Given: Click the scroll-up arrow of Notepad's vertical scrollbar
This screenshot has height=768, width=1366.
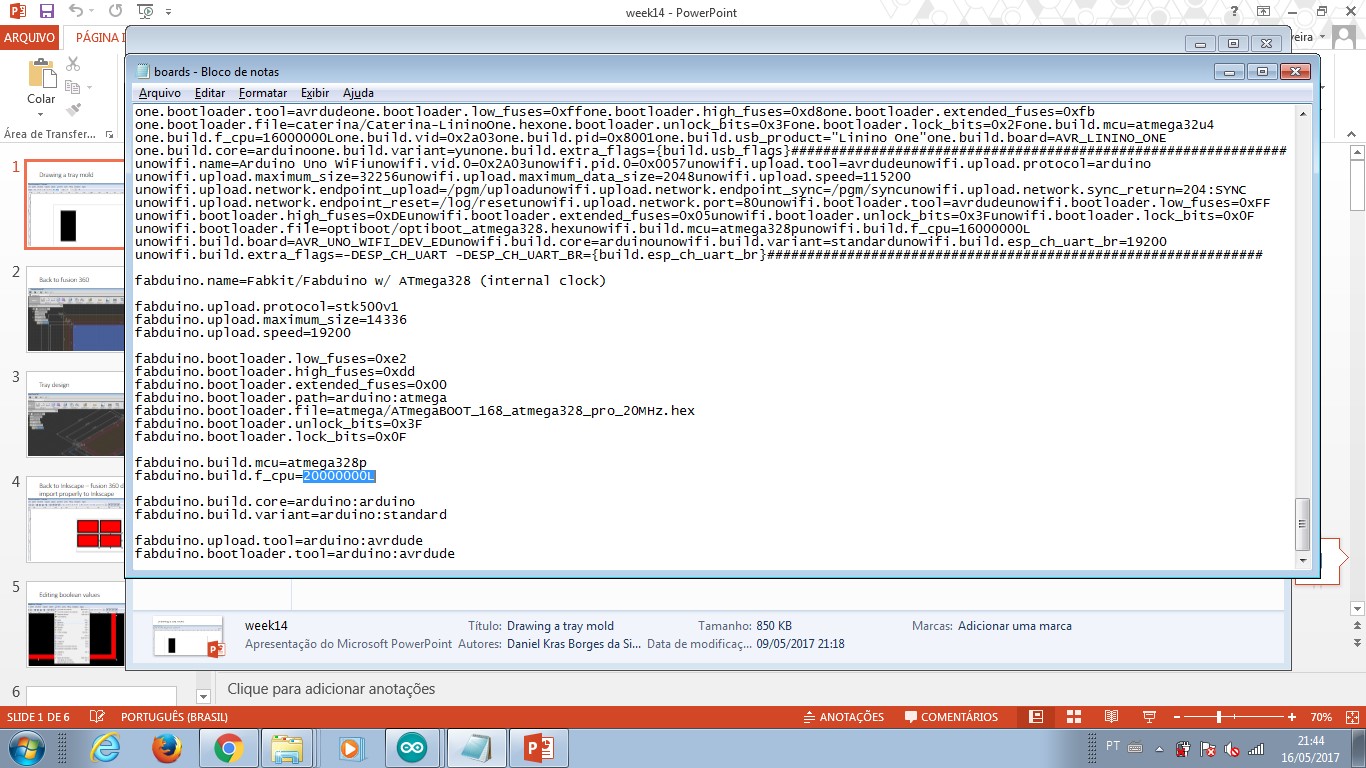Looking at the screenshot, I should click(x=1302, y=113).
